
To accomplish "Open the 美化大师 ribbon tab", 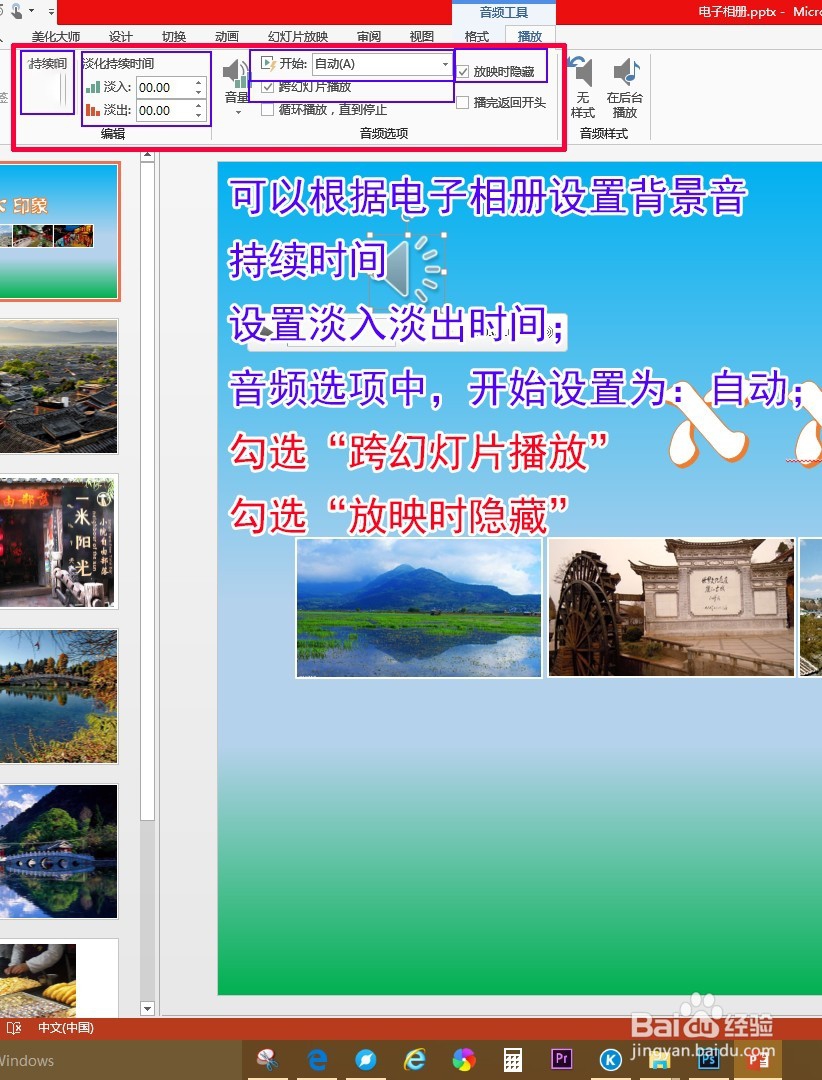I will click(56, 37).
